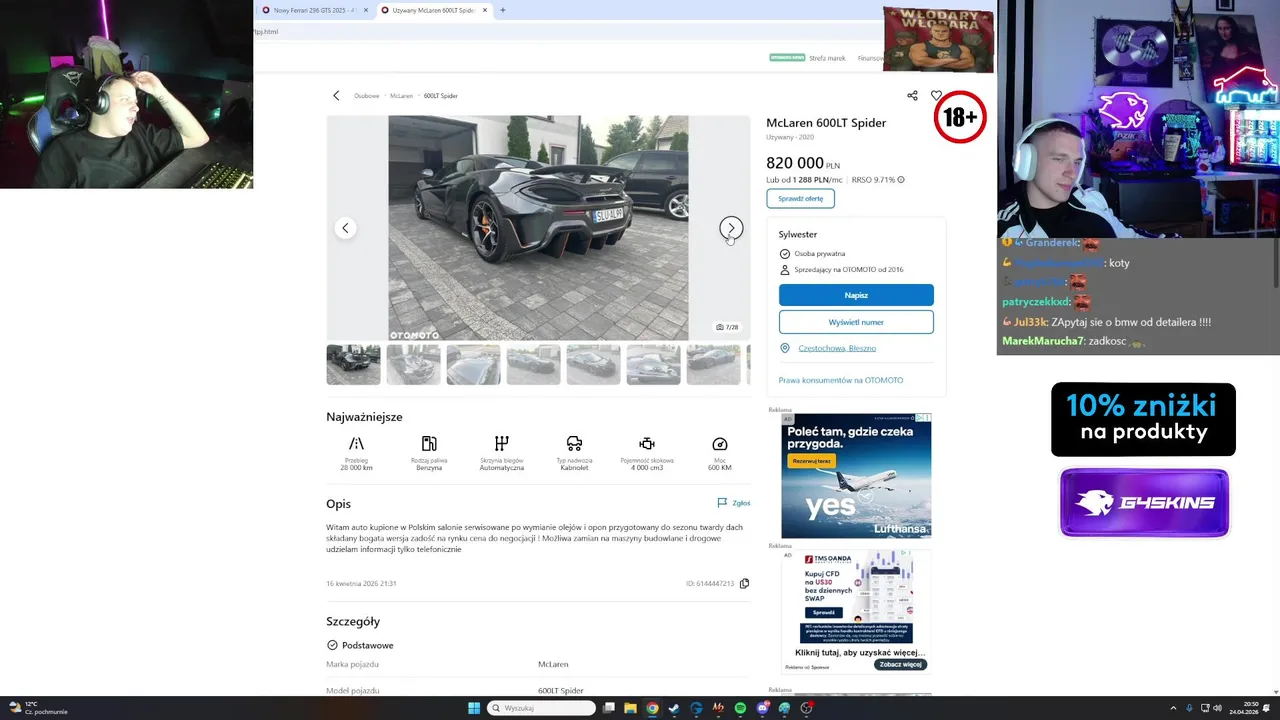Click the photo counter 7/28 icon
Viewport: 1280px width, 720px height.
pyautogui.click(x=727, y=327)
